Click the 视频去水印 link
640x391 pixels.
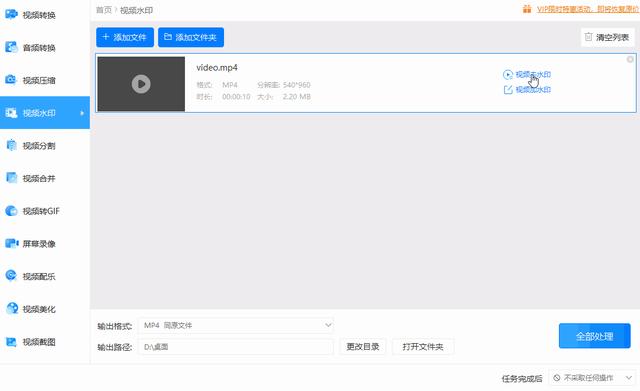coord(533,75)
